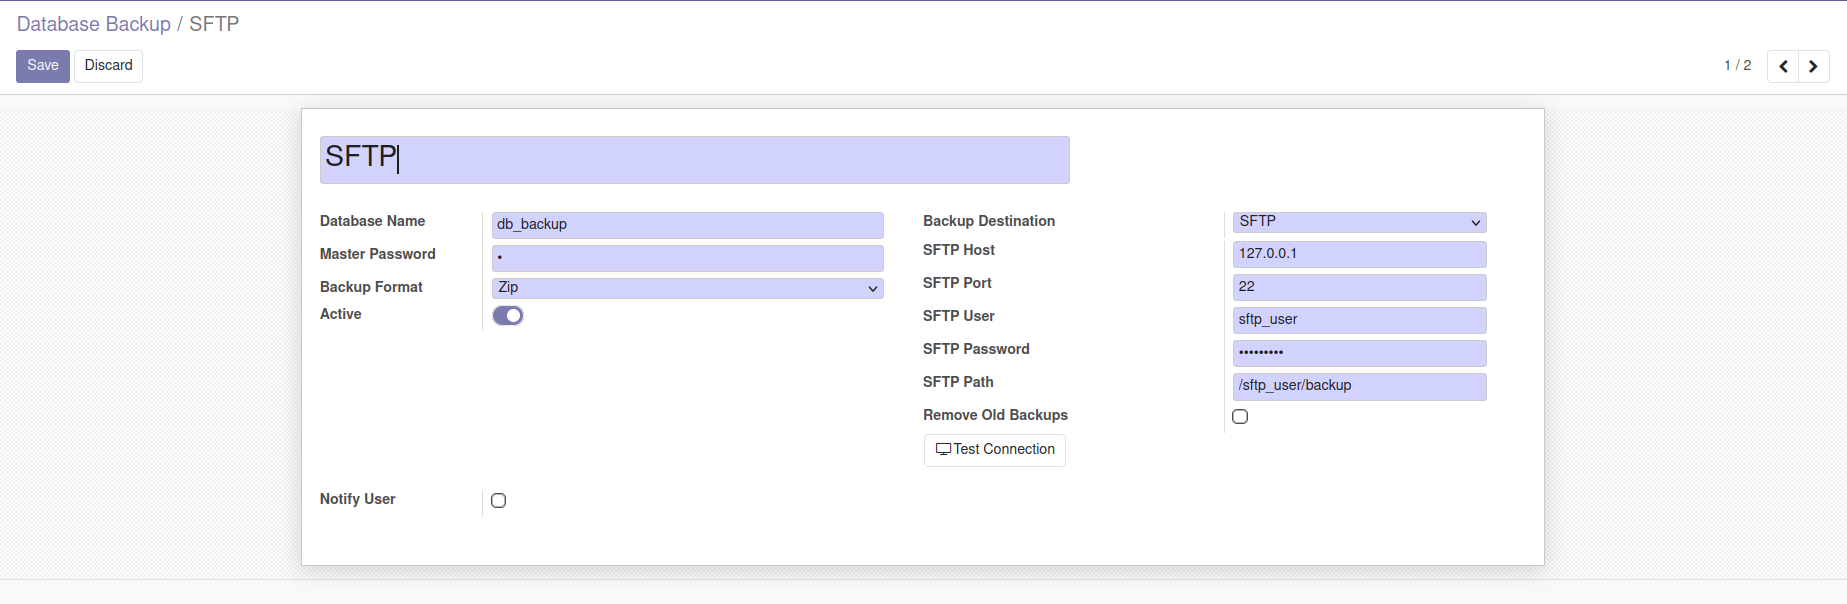Edit the SFTP Path field
The width and height of the screenshot is (1847, 604).
tap(1359, 386)
